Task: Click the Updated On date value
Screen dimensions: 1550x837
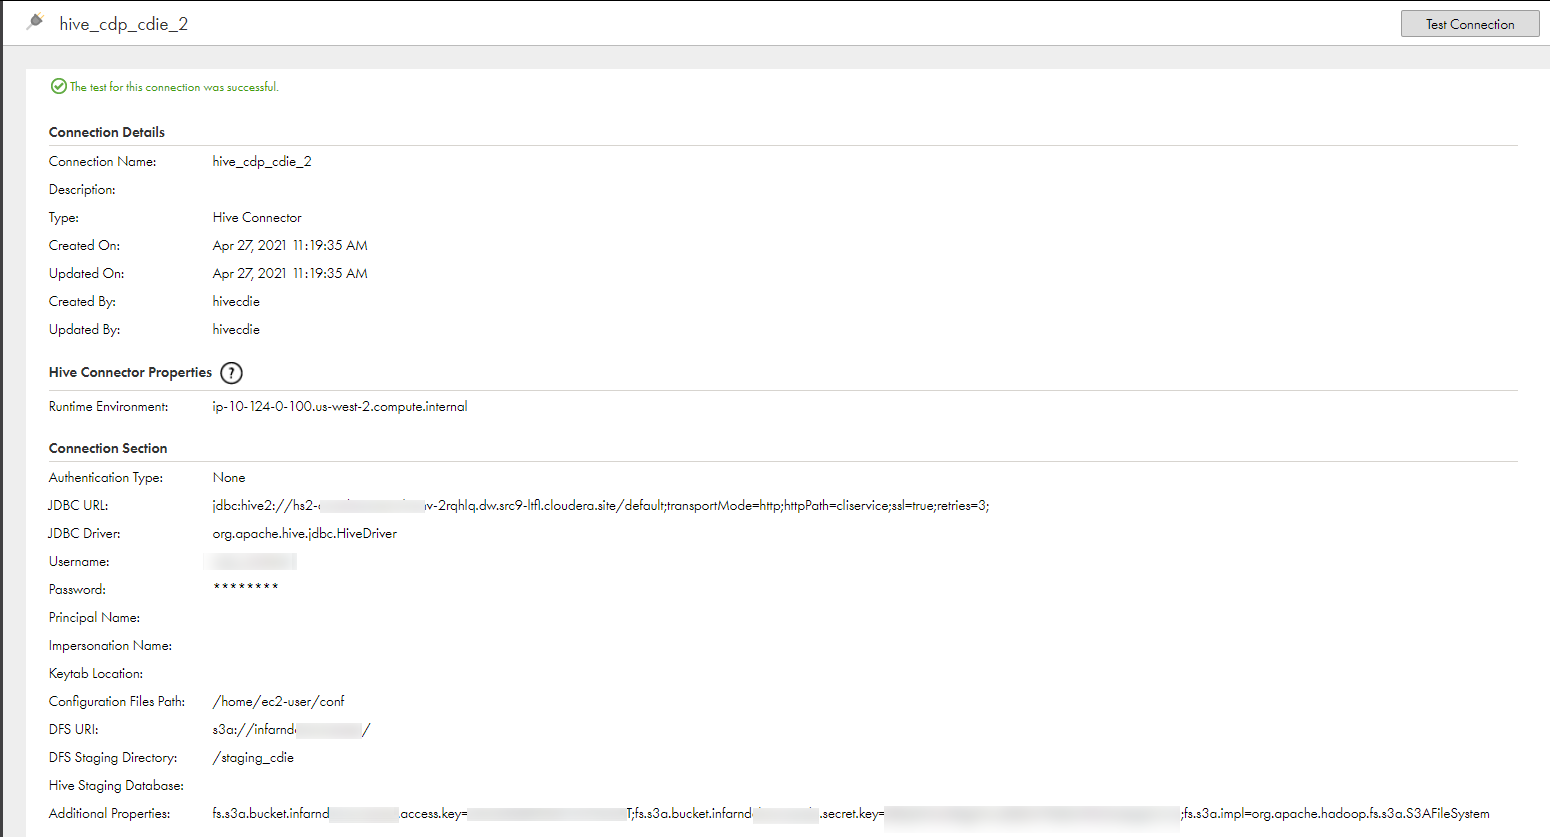Action: pos(290,273)
